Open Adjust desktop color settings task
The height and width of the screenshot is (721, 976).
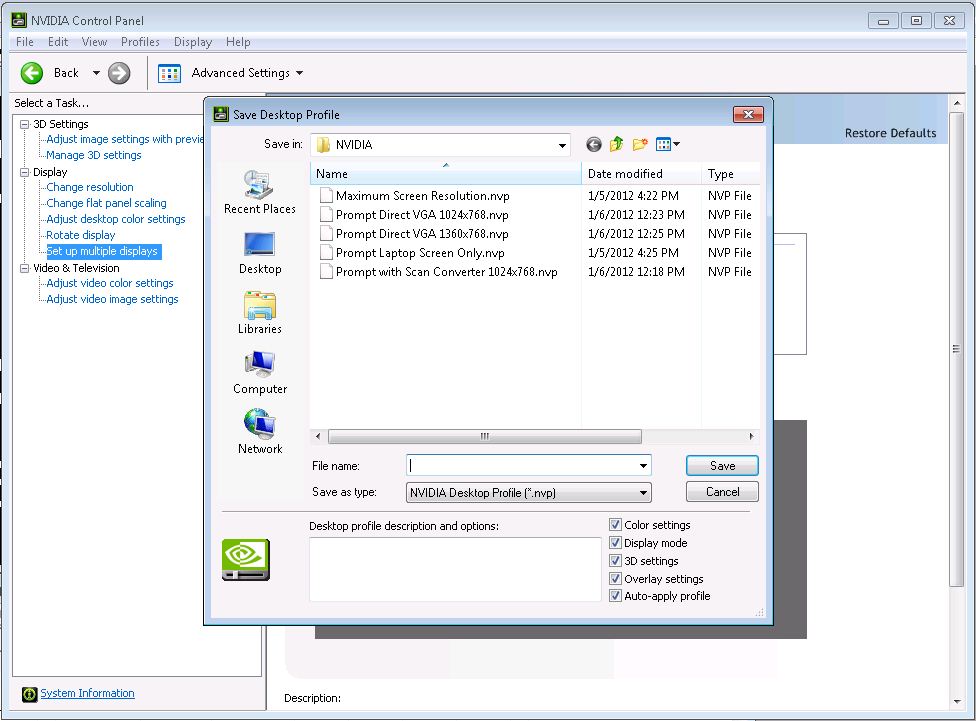point(116,219)
